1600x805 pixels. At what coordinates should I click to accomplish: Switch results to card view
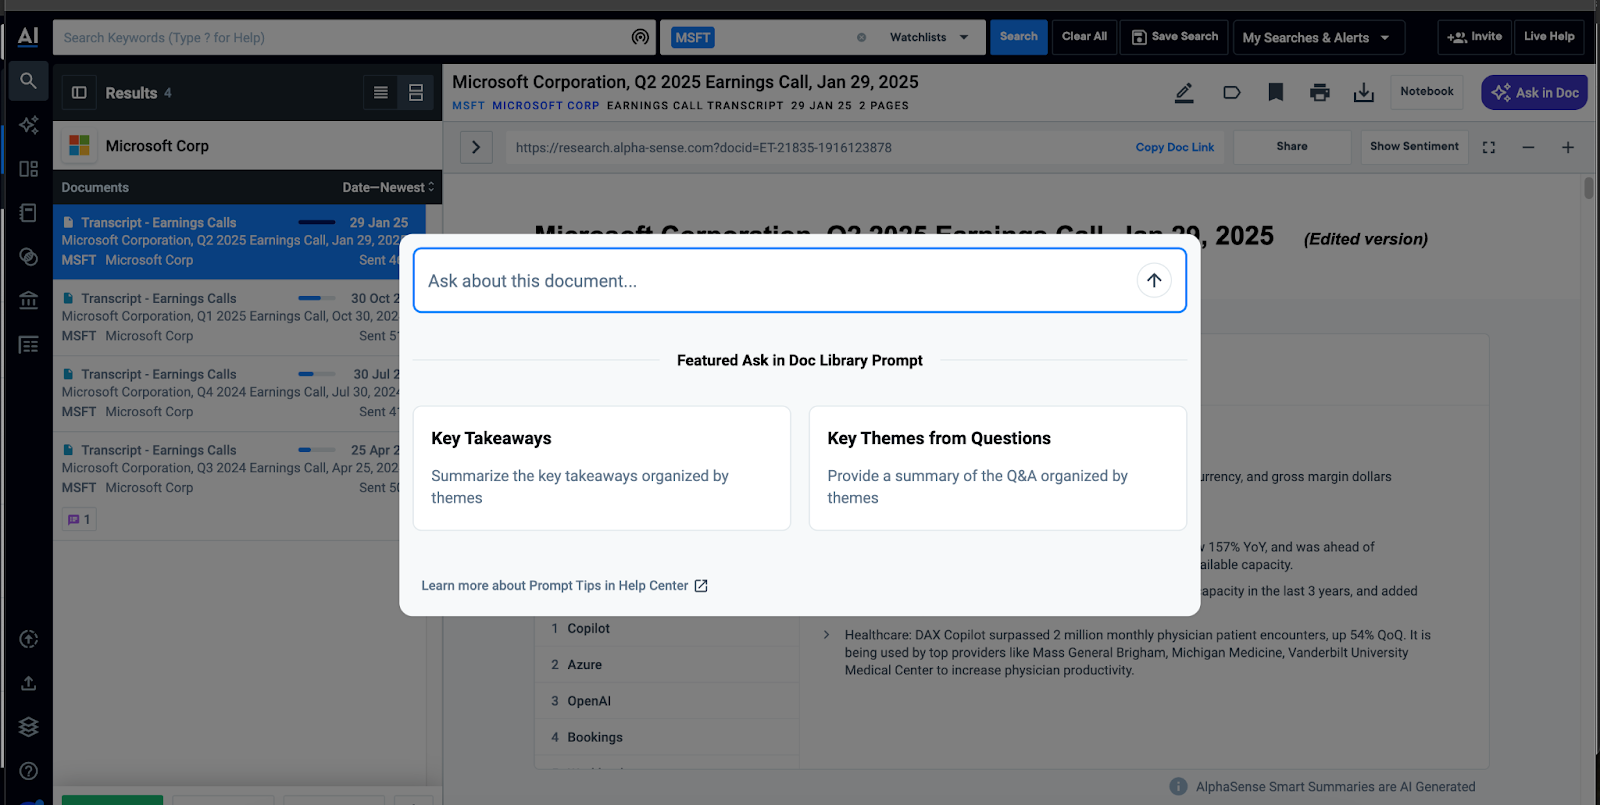coord(416,93)
